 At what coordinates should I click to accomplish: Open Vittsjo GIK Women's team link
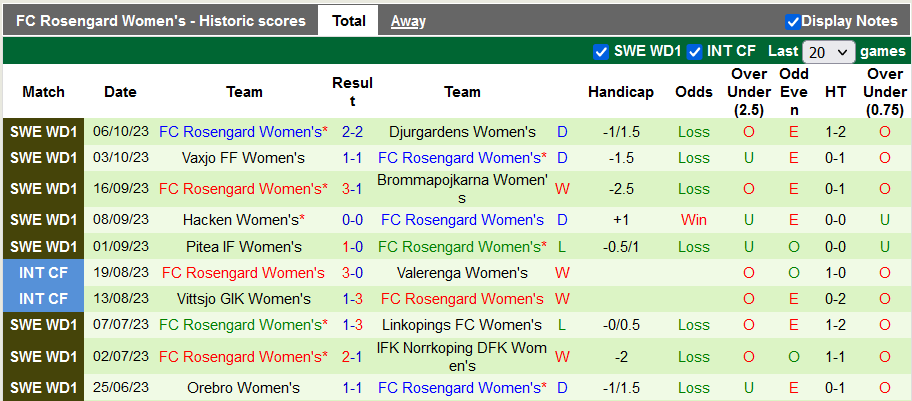(x=244, y=299)
